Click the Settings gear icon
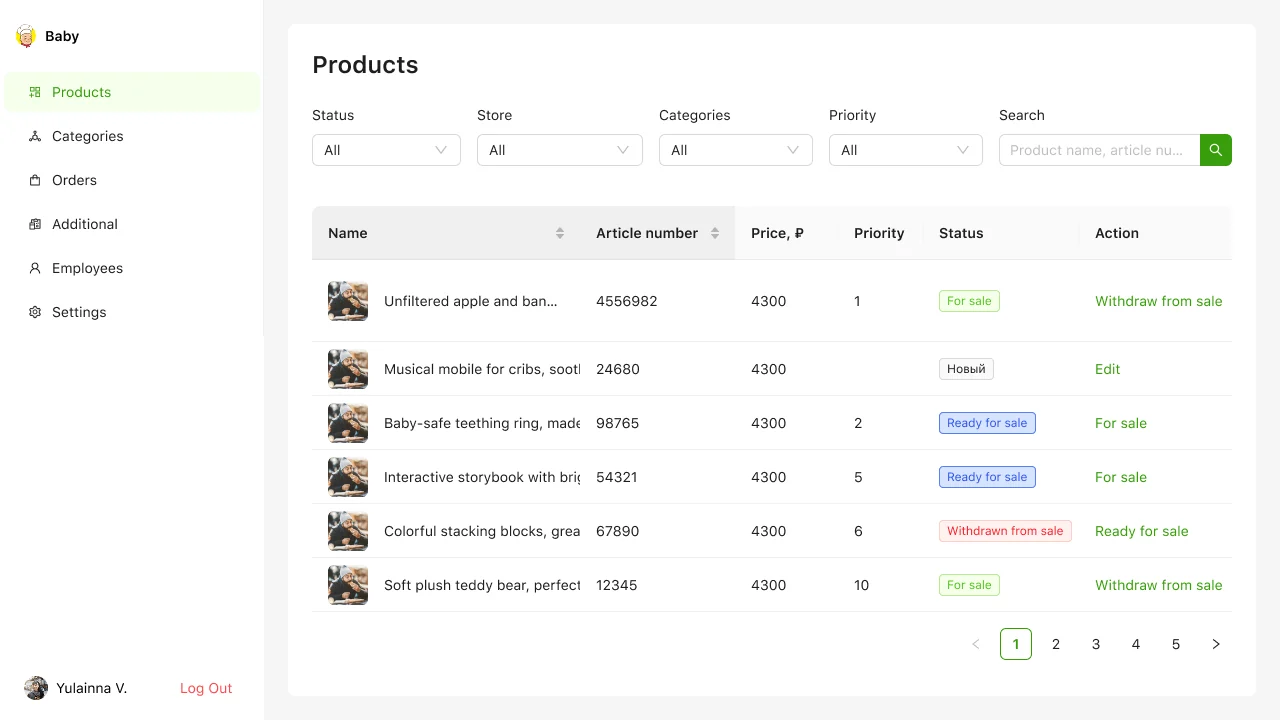Viewport: 1280px width, 720px height. coord(35,312)
